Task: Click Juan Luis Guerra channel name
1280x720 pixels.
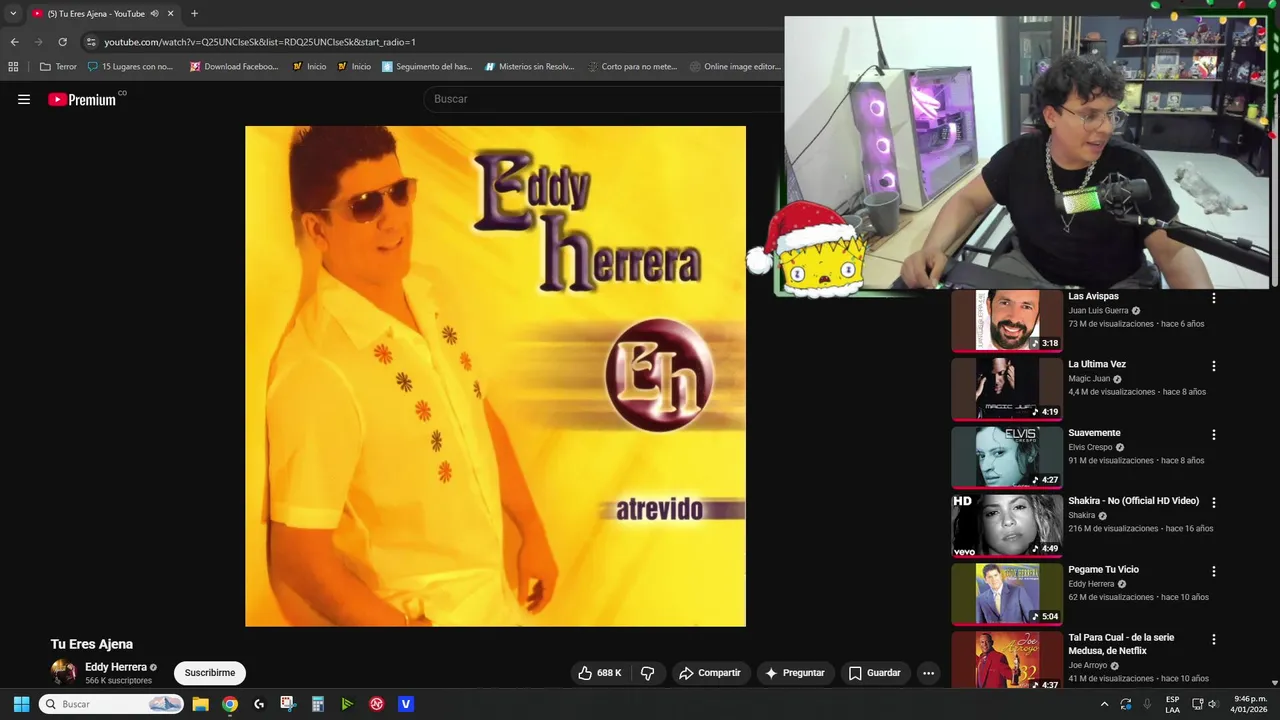Action: (x=1098, y=311)
